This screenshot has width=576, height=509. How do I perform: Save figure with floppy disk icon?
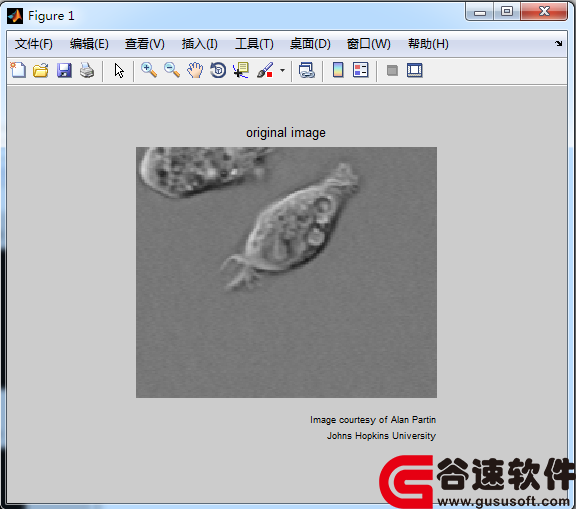tap(64, 70)
